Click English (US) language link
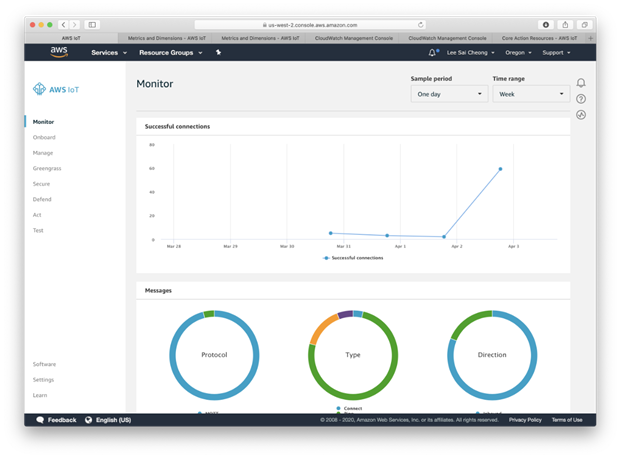Image resolution: width=620 pixels, height=458 pixels. 113,420
